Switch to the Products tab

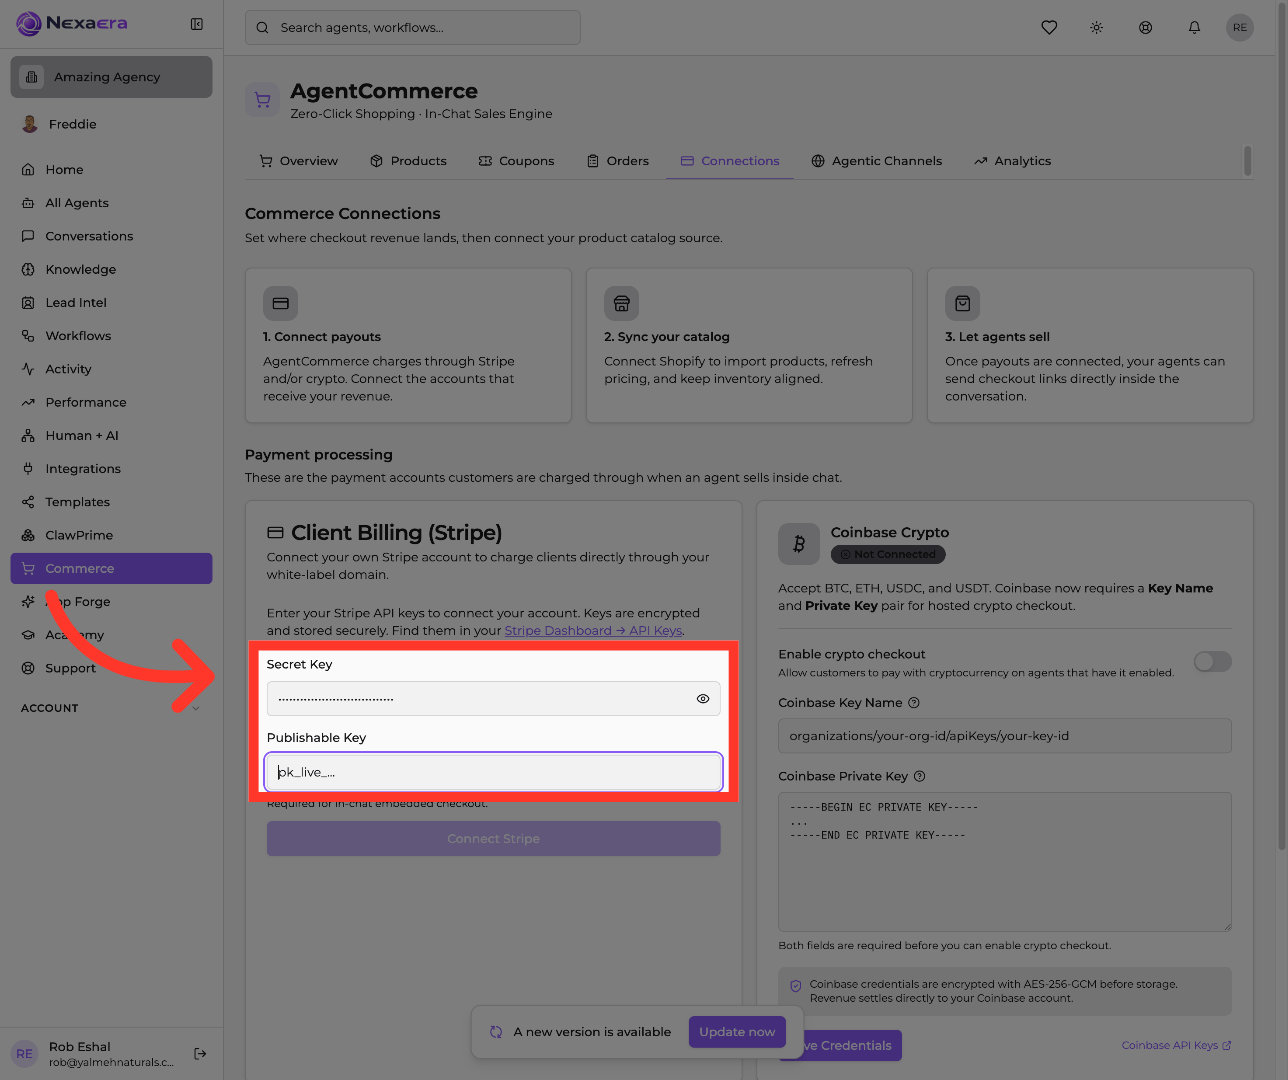point(408,161)
